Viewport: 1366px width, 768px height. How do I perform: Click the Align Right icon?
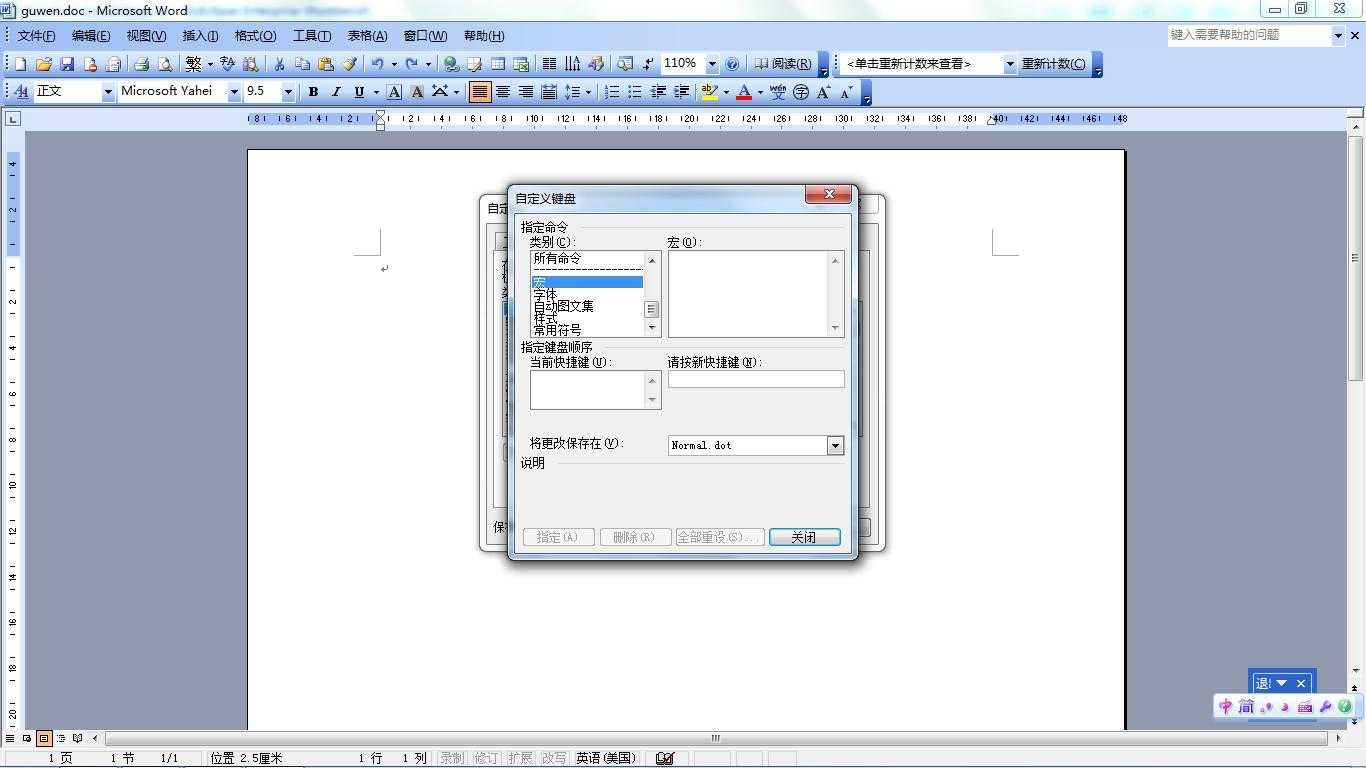pyautogui.click(x=526, y=92)
